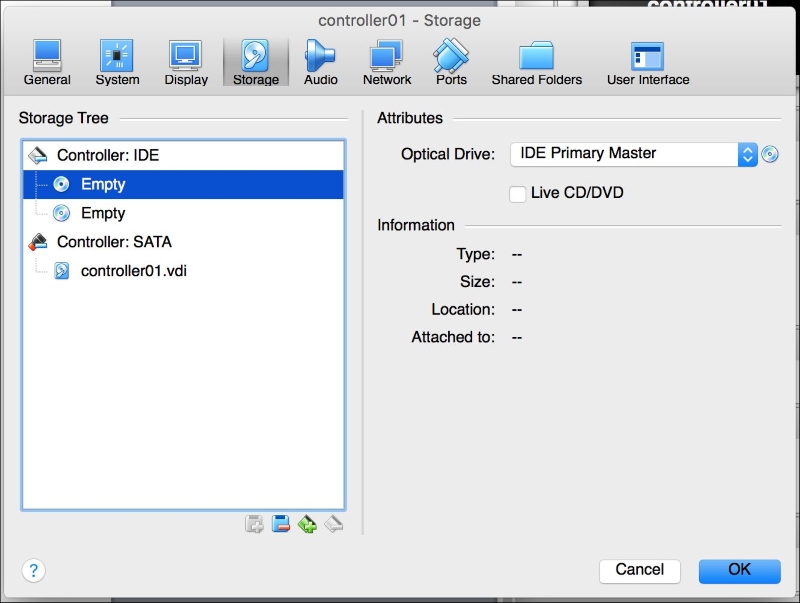800x603 pixels.
Task: Open the help question mark button
Action: tap(34, 570)
